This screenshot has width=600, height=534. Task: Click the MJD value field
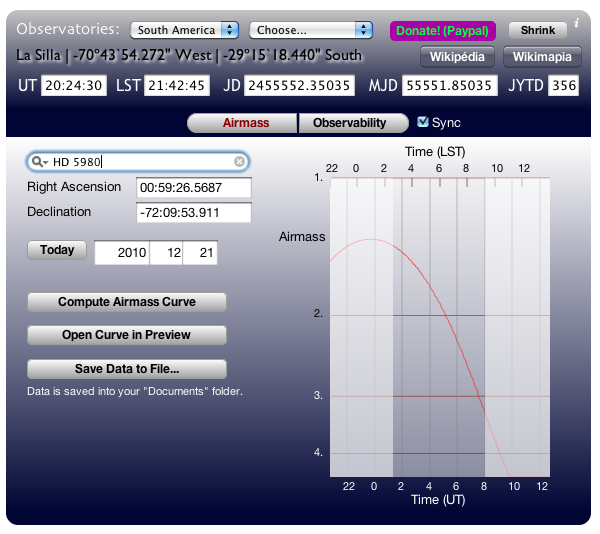tap(450, 85)
